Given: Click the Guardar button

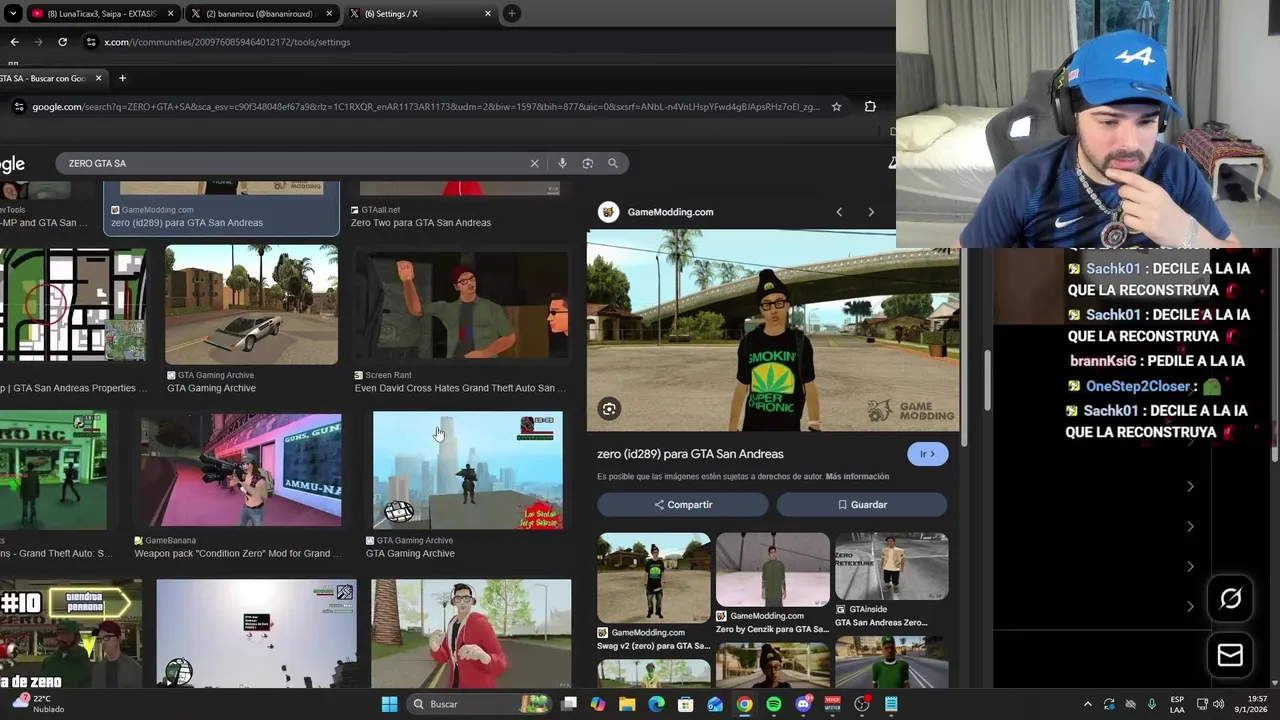Looking at the screenshot, I should (x=862, y=505).
